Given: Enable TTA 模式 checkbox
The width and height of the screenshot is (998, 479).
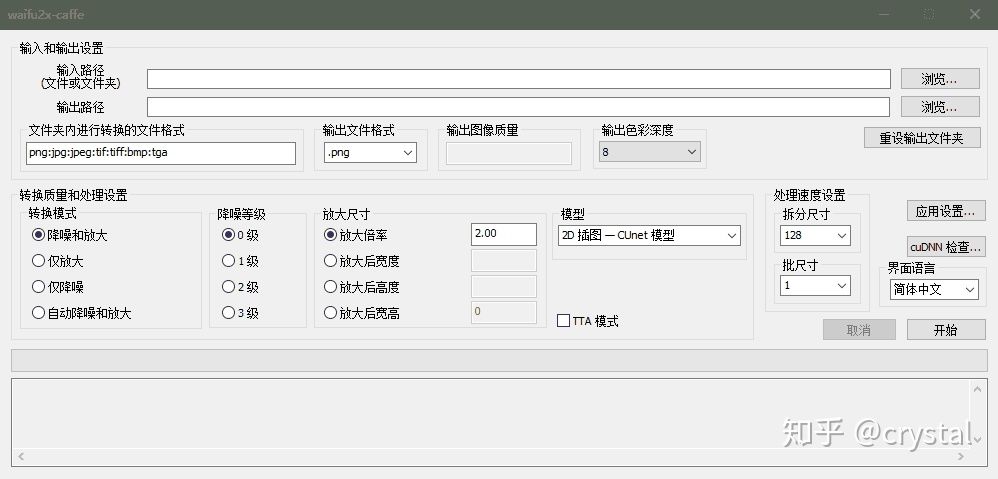Looking at the screenshot, I should click(587, 321).
